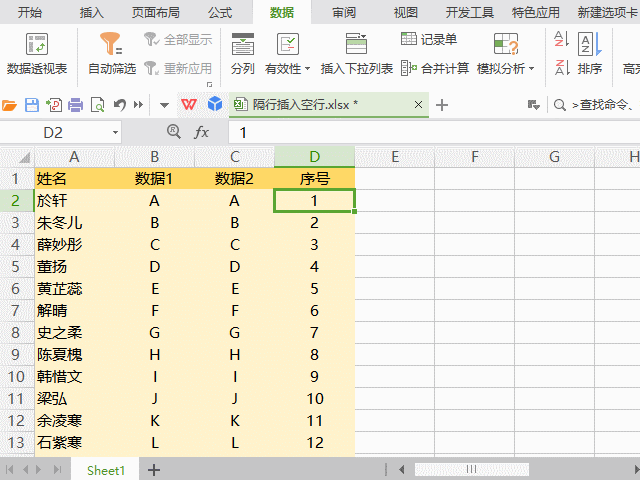This screenshot has height=480, width=640.
Task: Click the blue cube app icon
Action: tap(215, 104)
